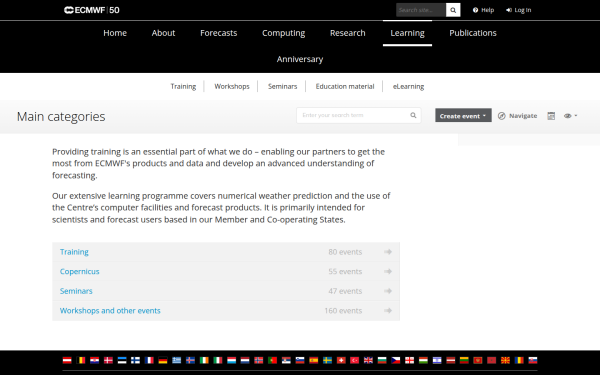The height and width of the screenshot is (375, 600).
Task: Click the Navigate button
Action: (517, 116)
